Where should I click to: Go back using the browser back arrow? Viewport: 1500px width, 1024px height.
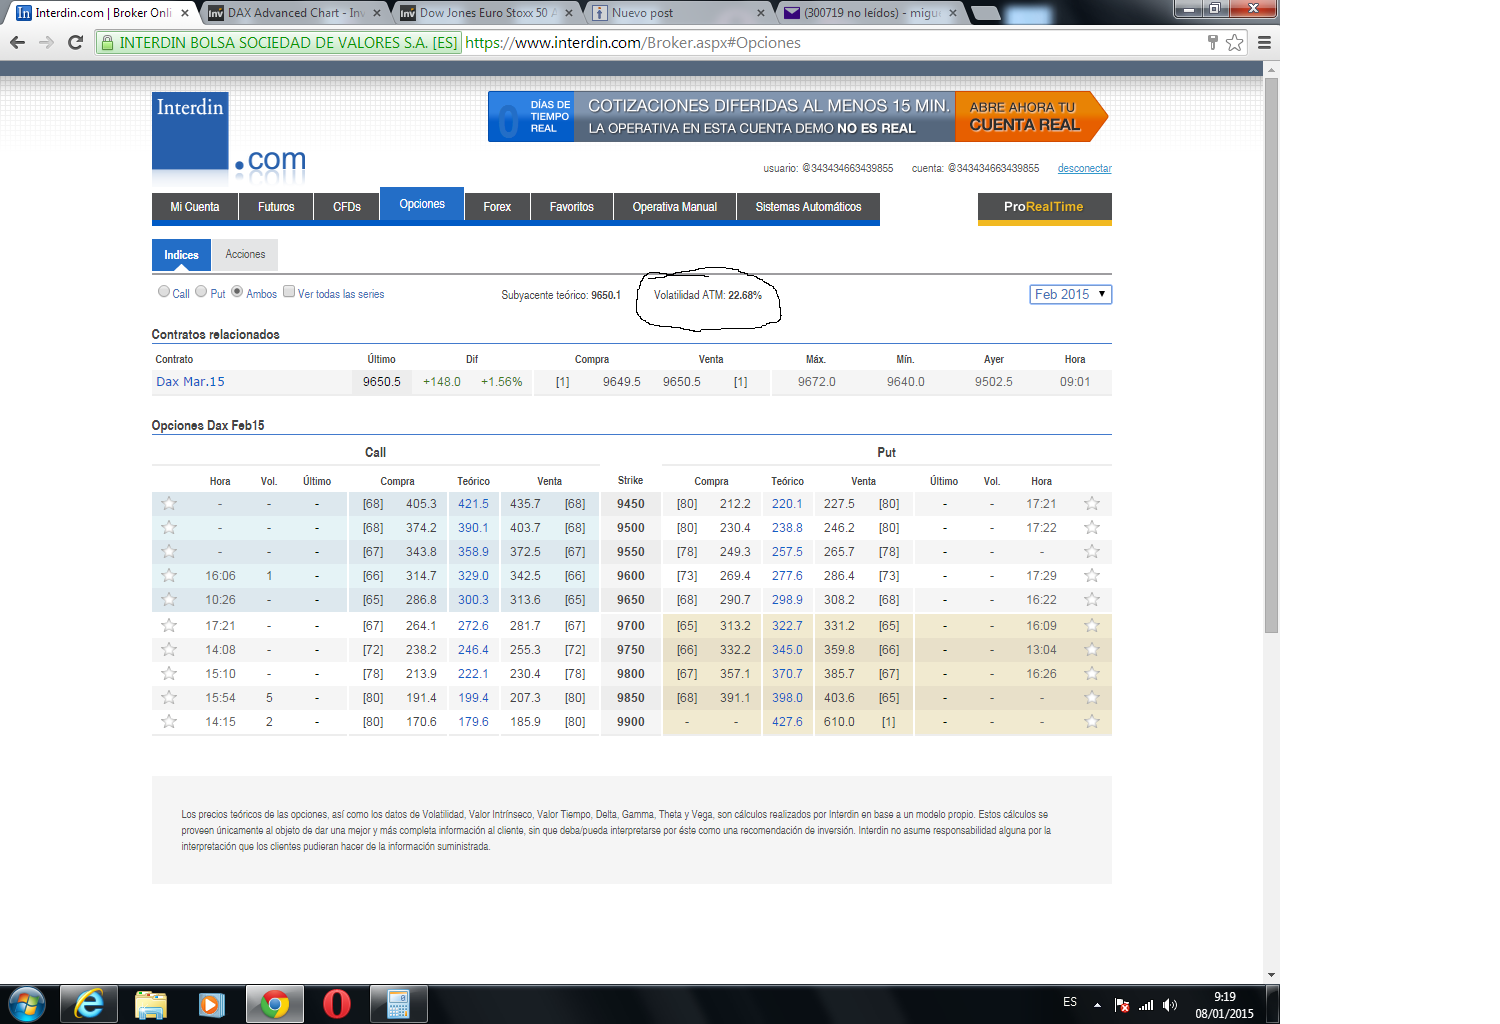(x=17, y=42)
